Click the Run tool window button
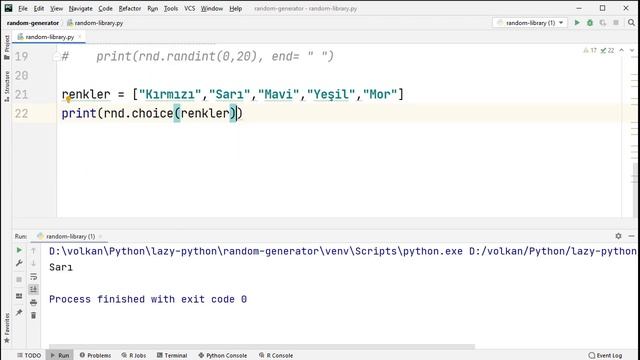Screen dimensions: 640x360 tap(60, 355)
